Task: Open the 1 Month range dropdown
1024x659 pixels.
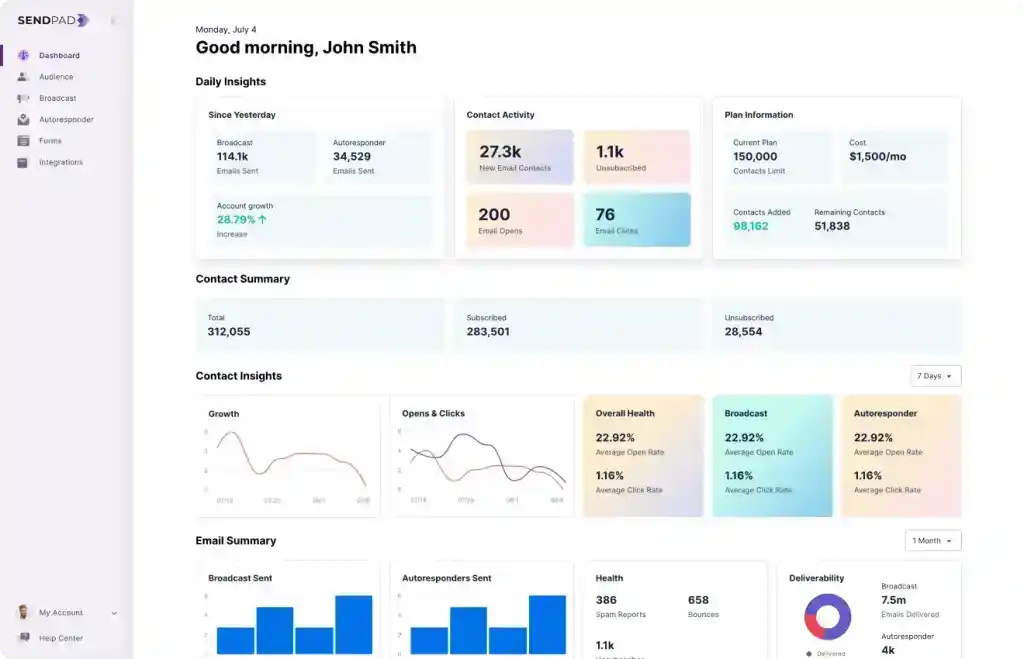Action: coord(932,541)
